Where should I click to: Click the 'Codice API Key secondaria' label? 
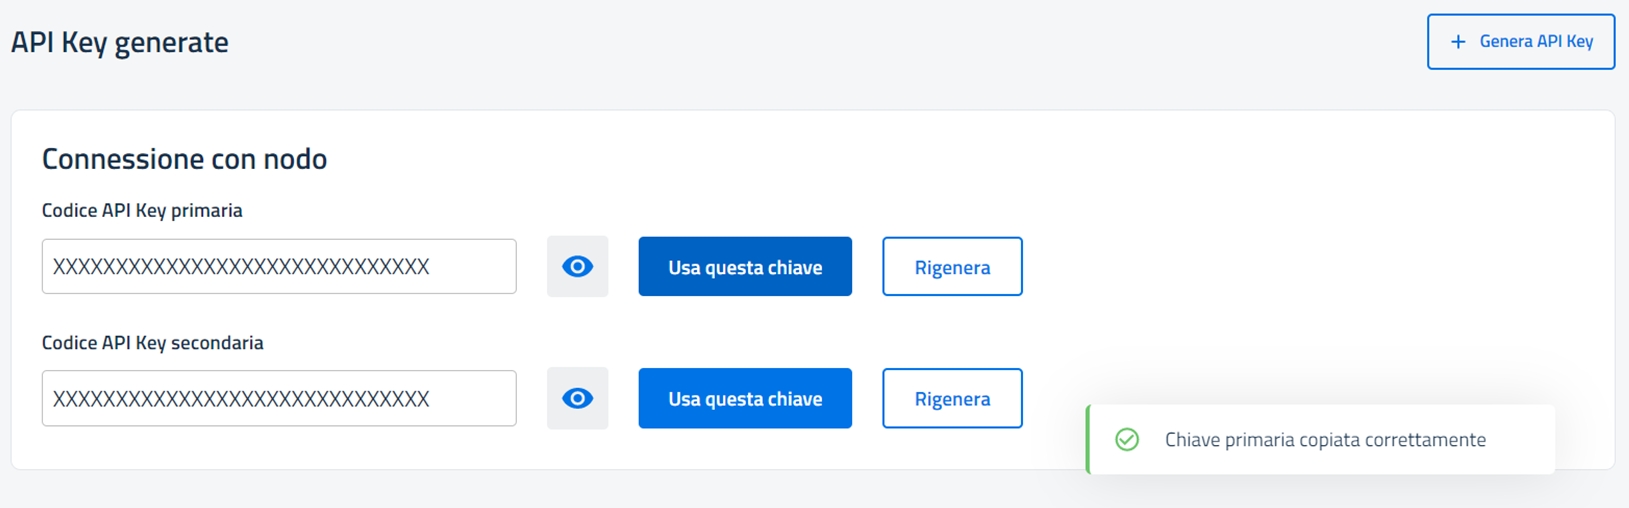153,343
